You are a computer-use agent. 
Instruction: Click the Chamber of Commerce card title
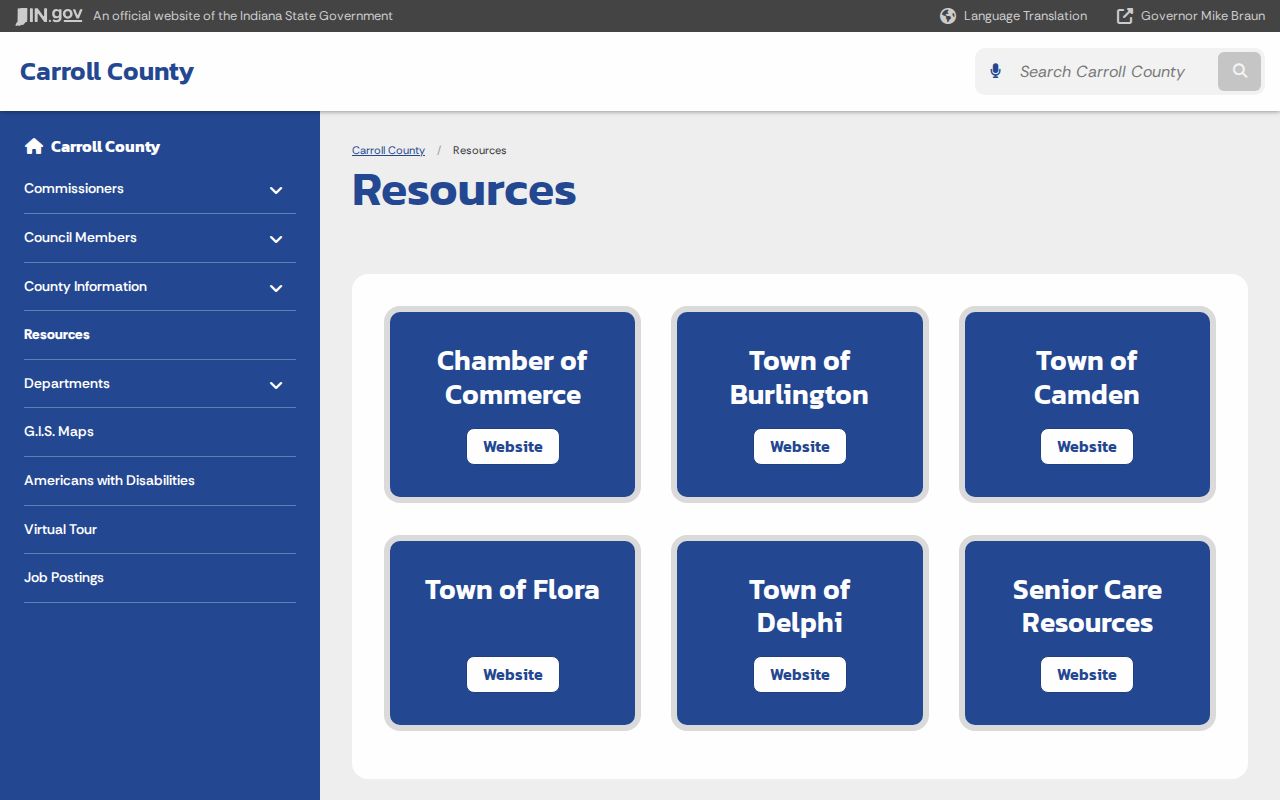click(513, 378)
